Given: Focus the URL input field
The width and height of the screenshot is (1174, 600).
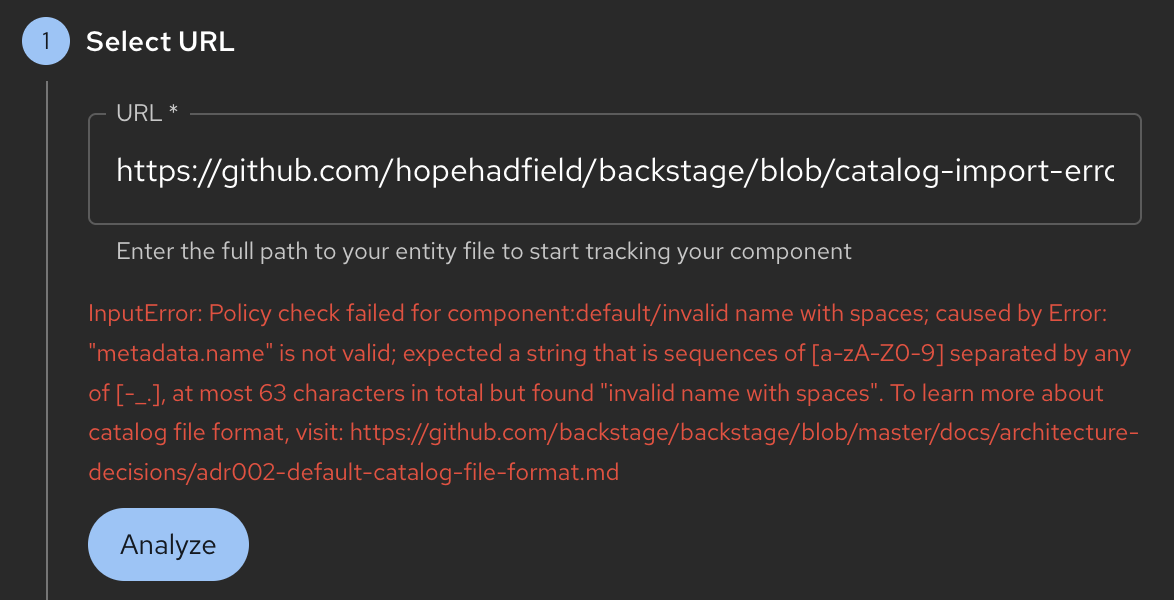Looking at the screenshot, I should point(614,171).
